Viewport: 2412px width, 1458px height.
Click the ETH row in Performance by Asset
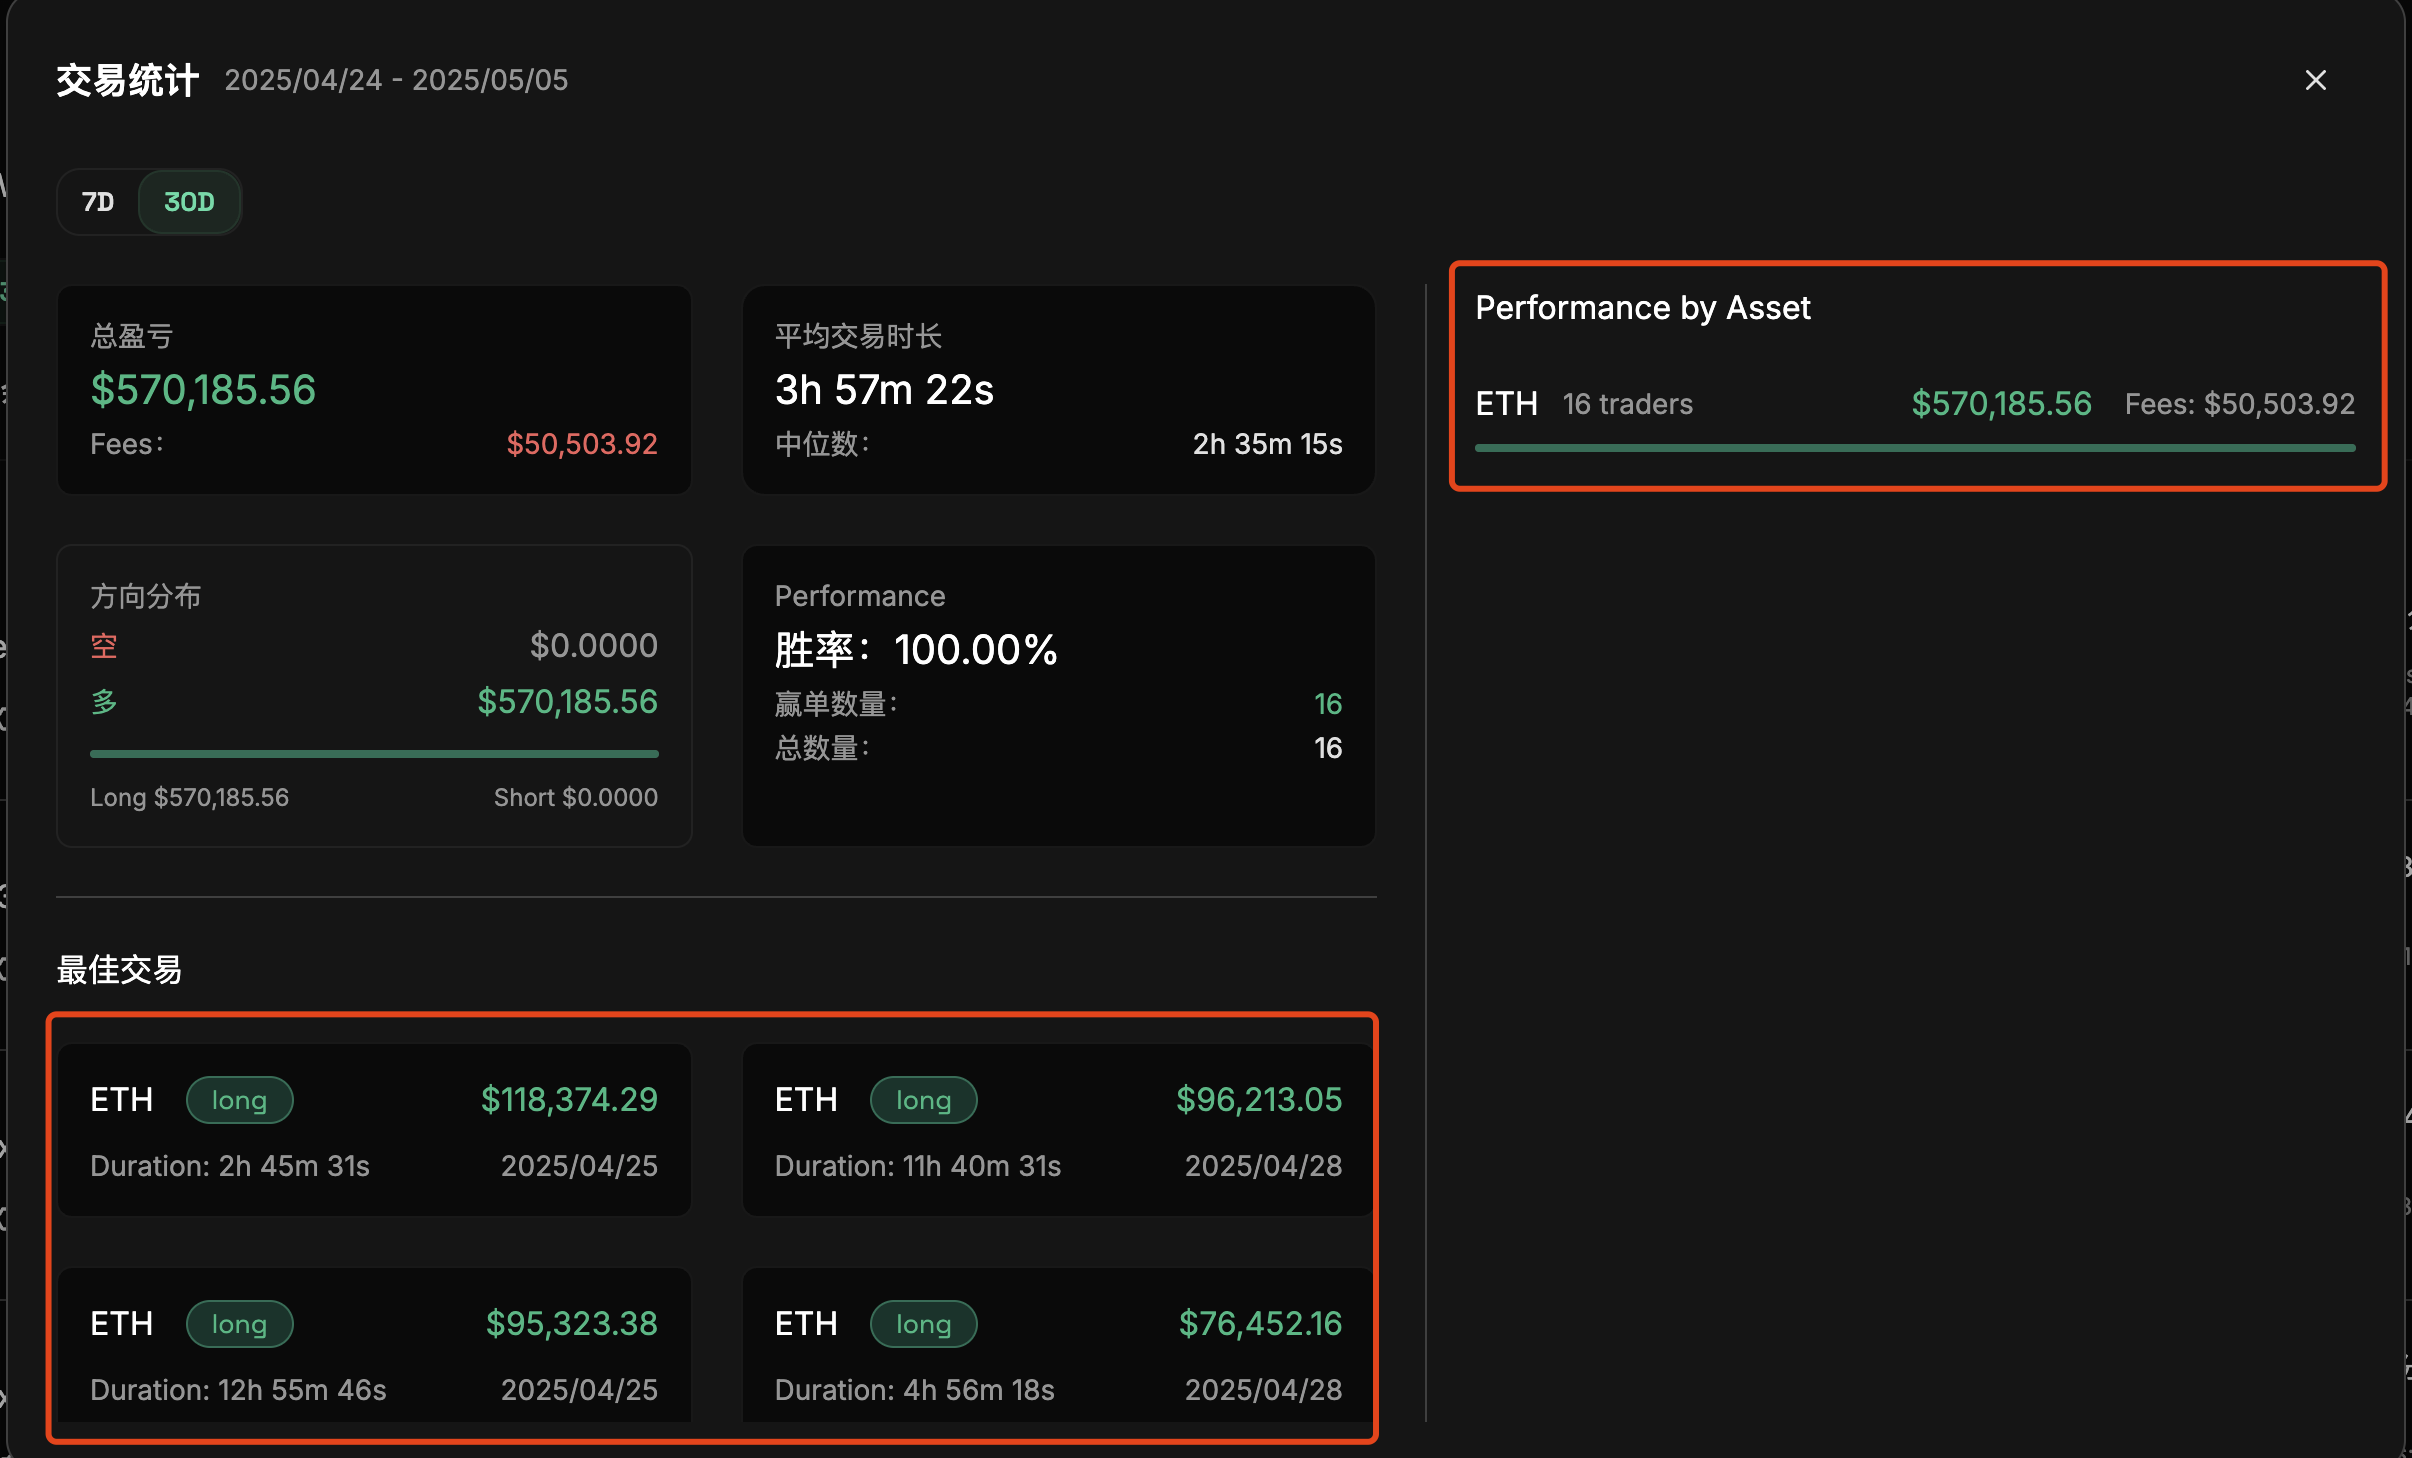(1507, 404)
